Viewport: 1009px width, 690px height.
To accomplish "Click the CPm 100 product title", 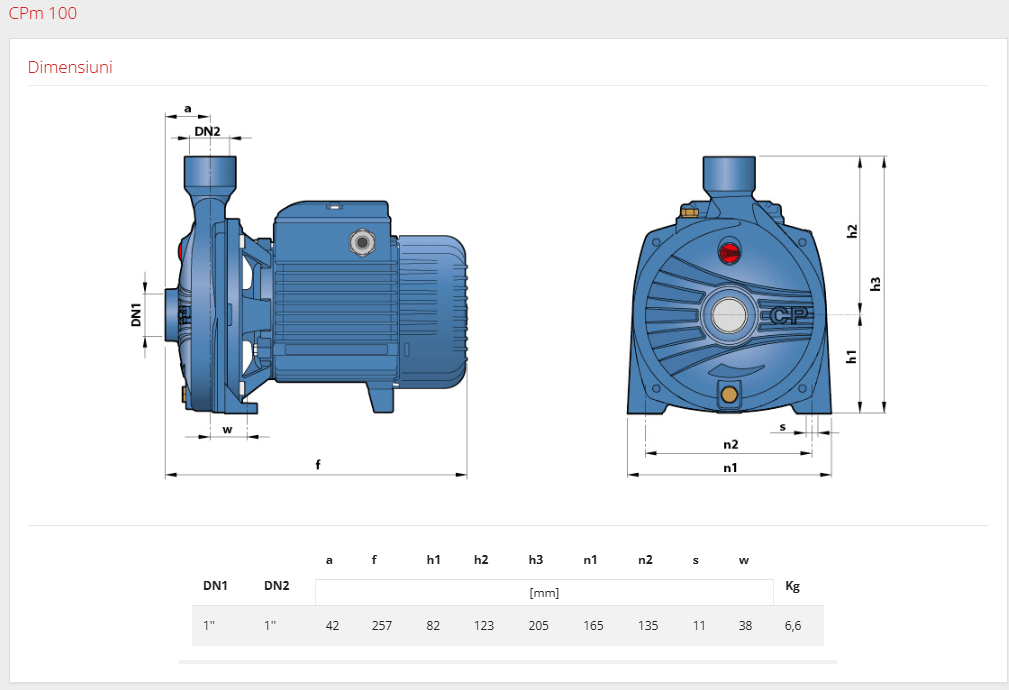I will coord(42,14).
